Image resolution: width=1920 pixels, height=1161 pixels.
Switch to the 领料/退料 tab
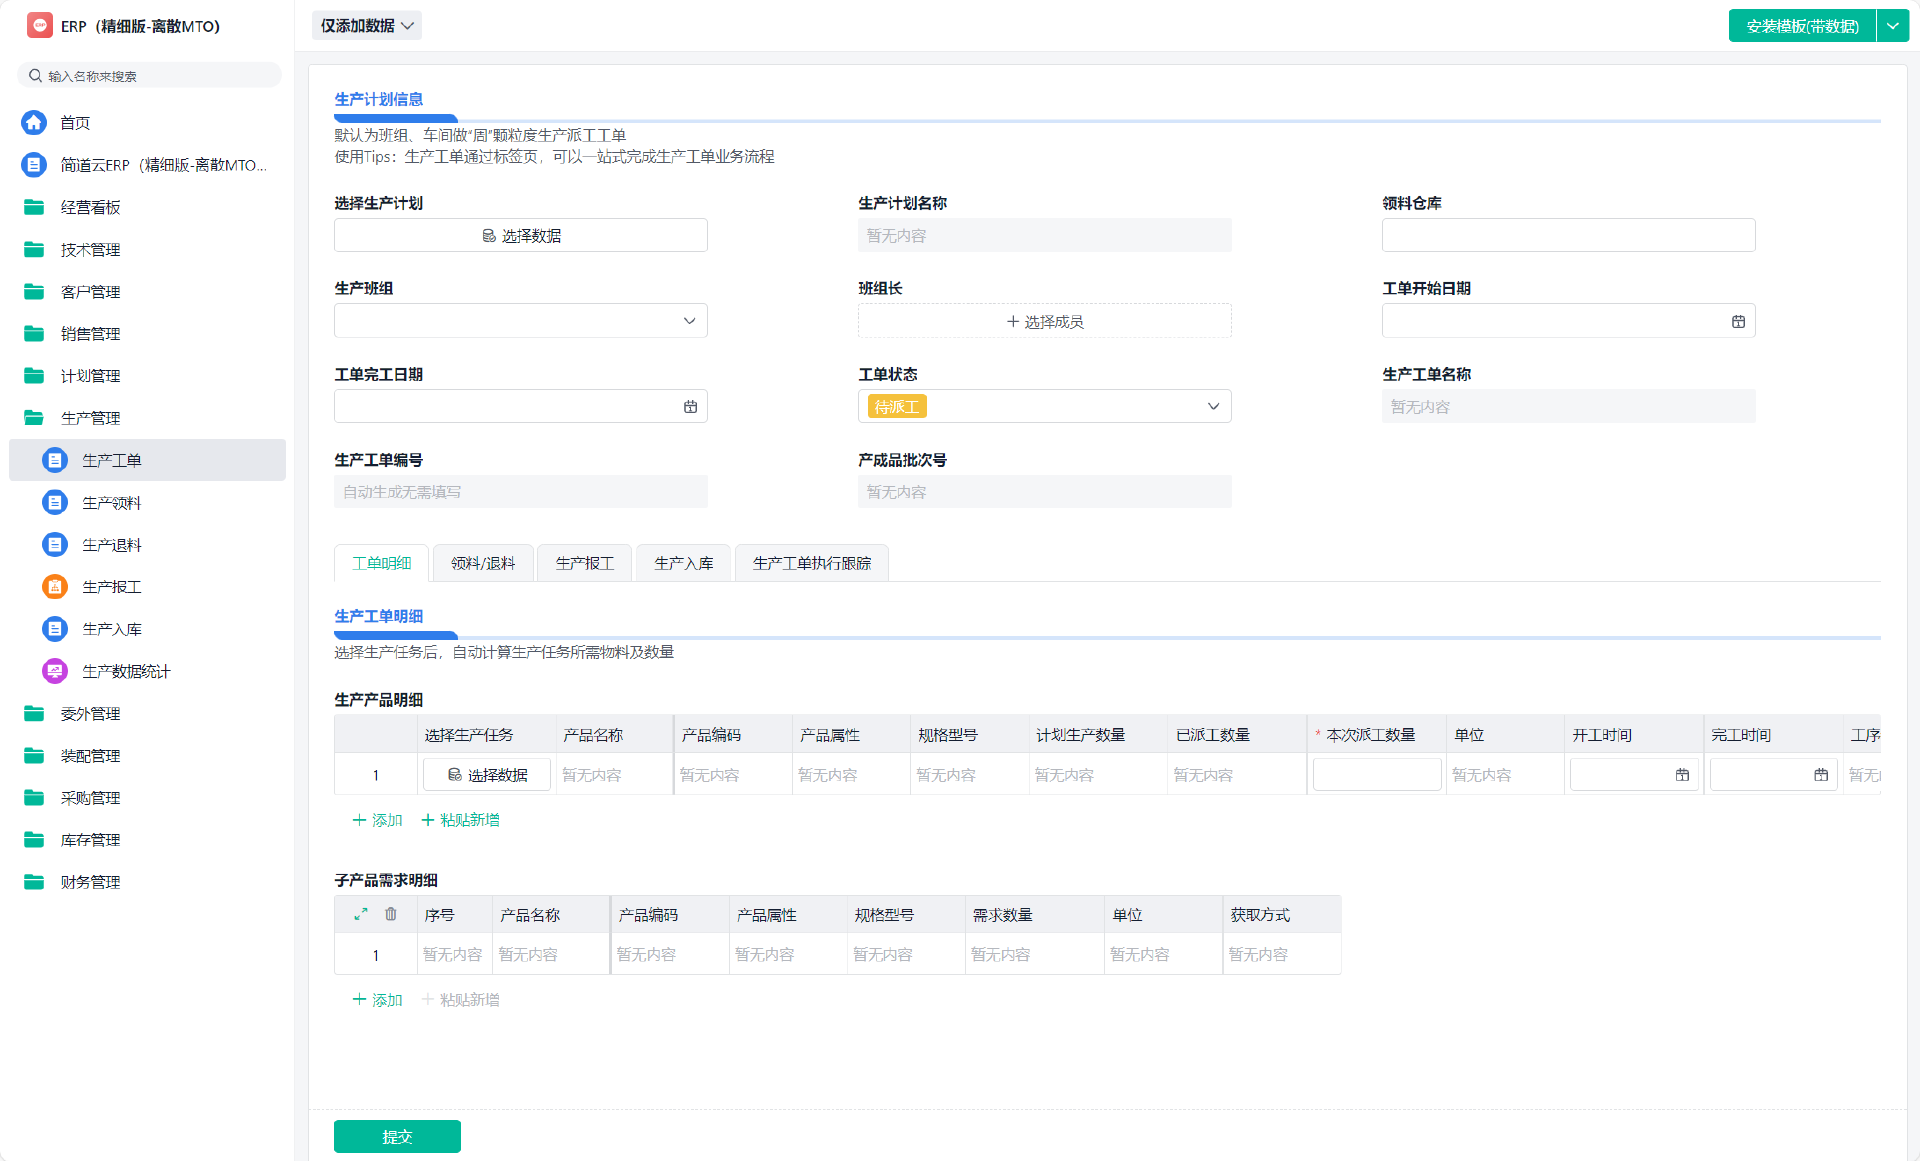[x=483, y=563]
